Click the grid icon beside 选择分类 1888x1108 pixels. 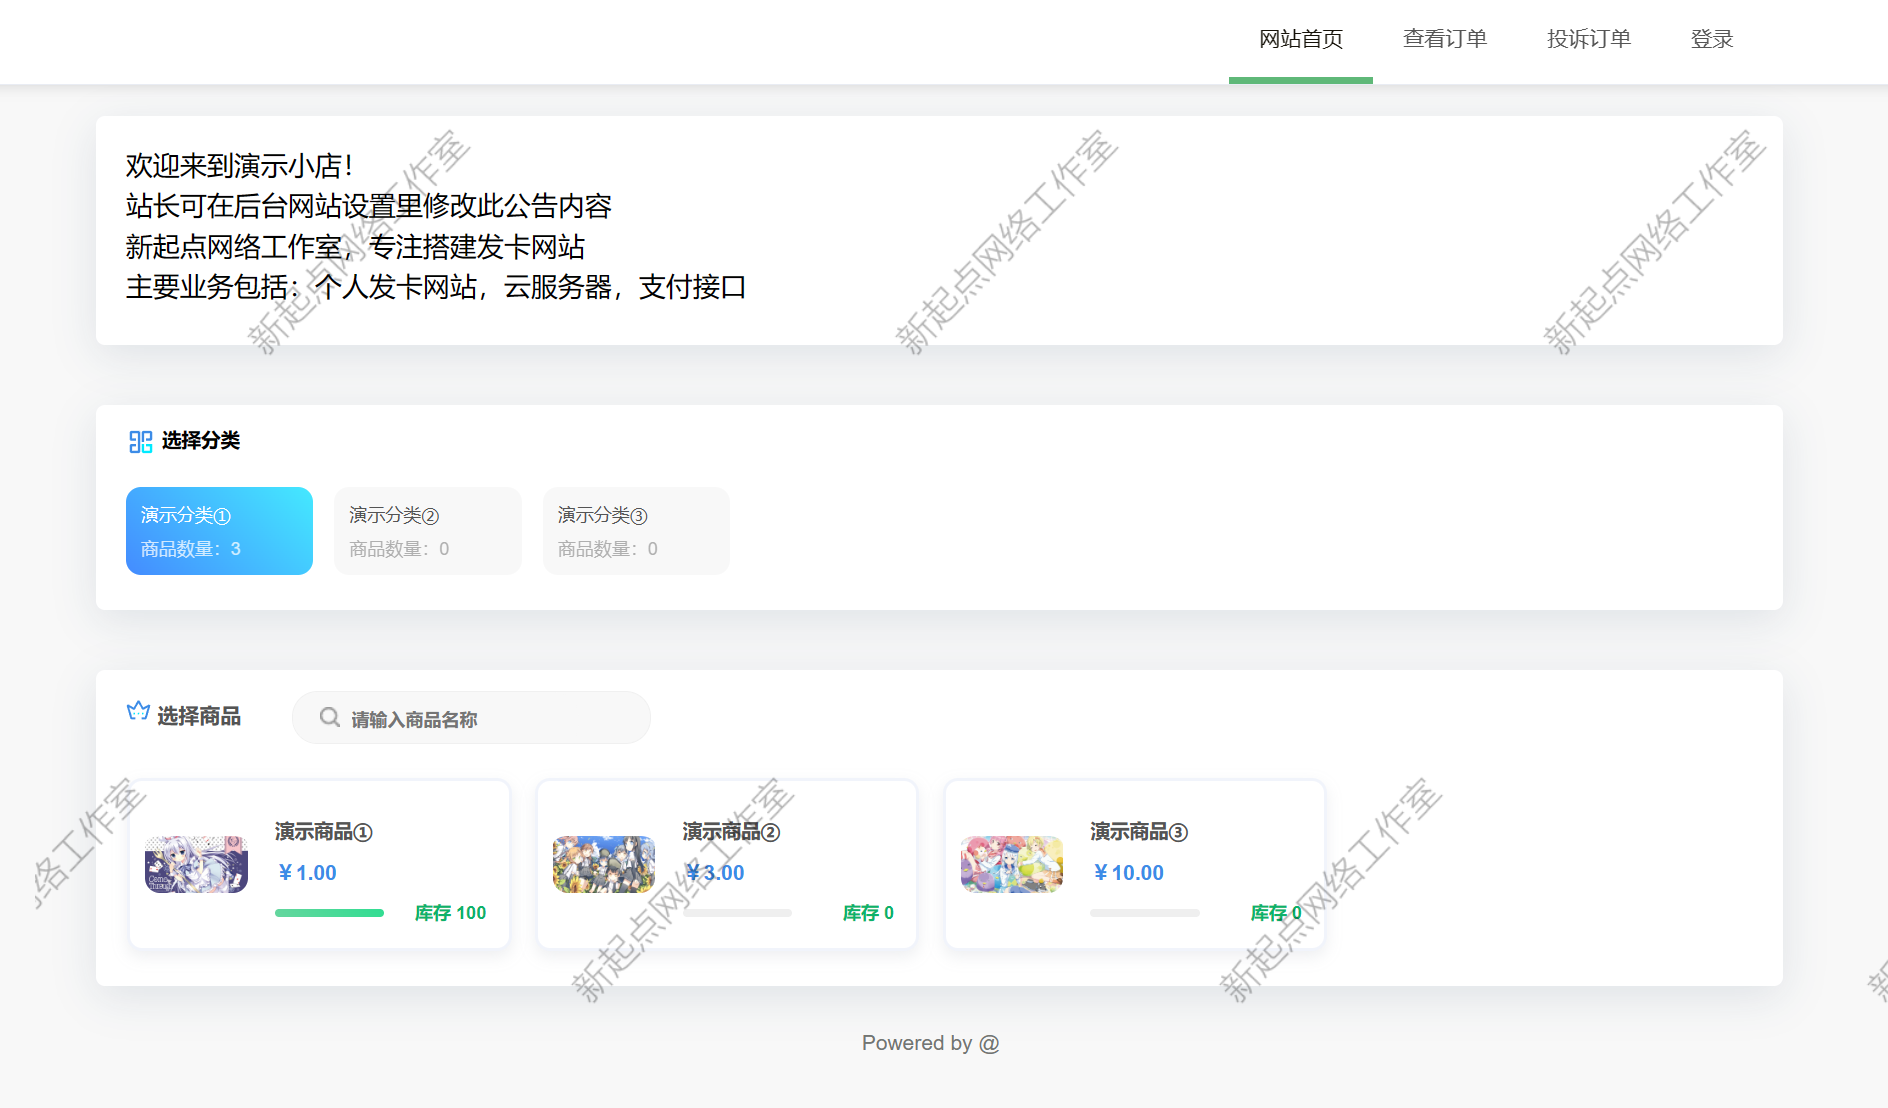tap(139, 440)
